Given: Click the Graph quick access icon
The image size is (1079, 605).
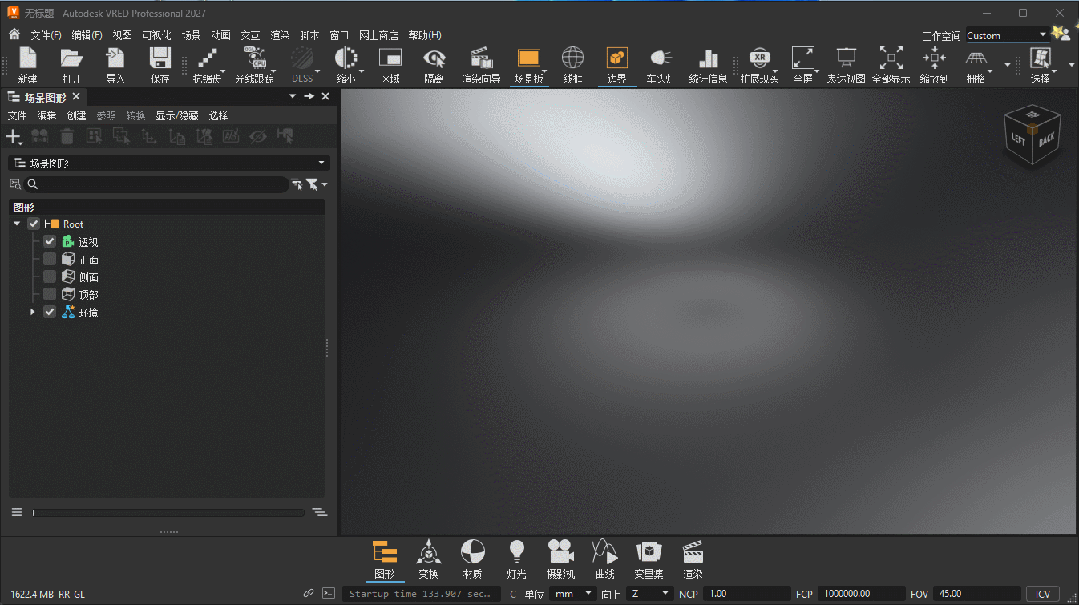Looking at the screenshot, I should (385, 553).
